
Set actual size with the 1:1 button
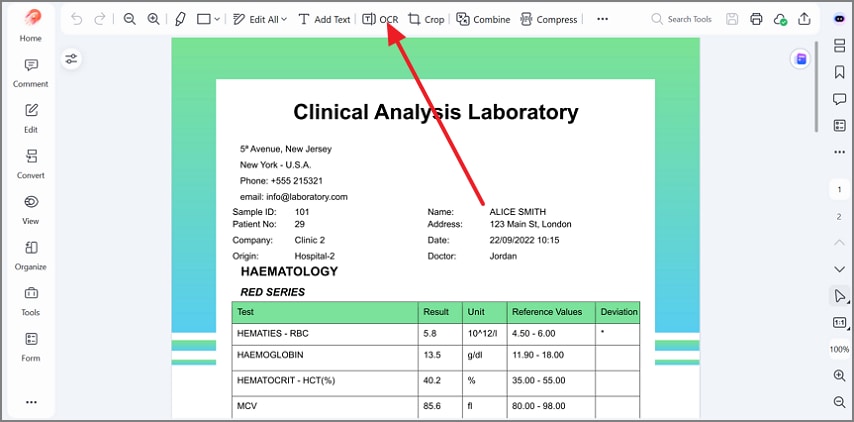839,322
